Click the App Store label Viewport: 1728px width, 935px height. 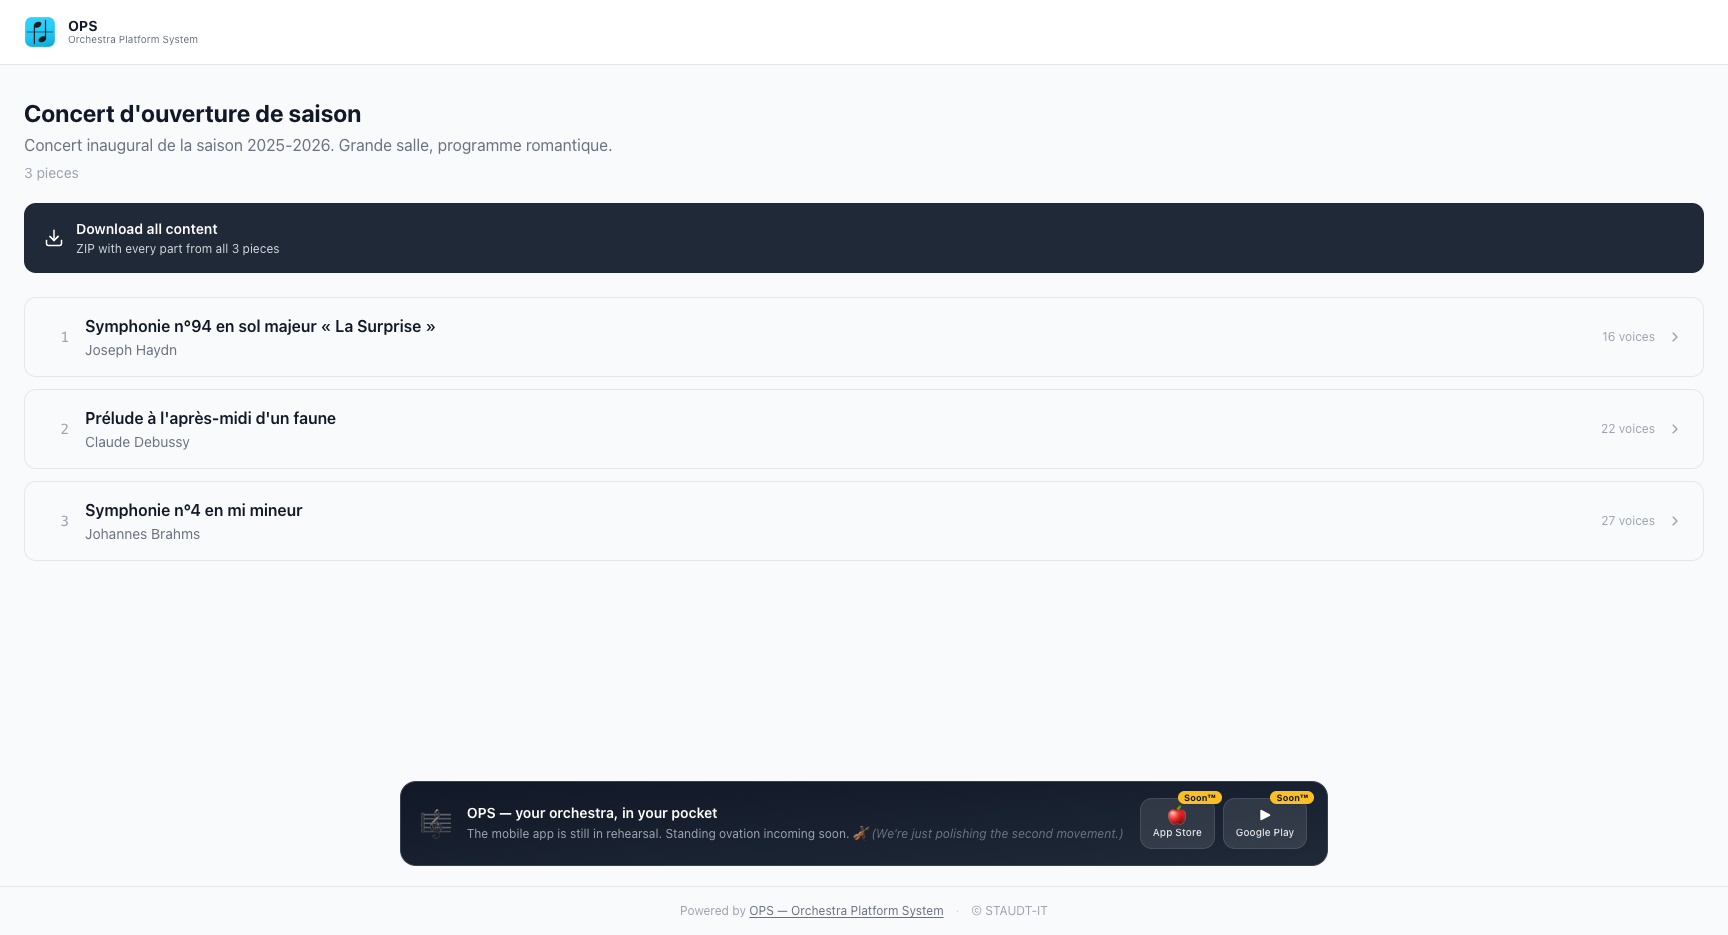coord(1177,833)
